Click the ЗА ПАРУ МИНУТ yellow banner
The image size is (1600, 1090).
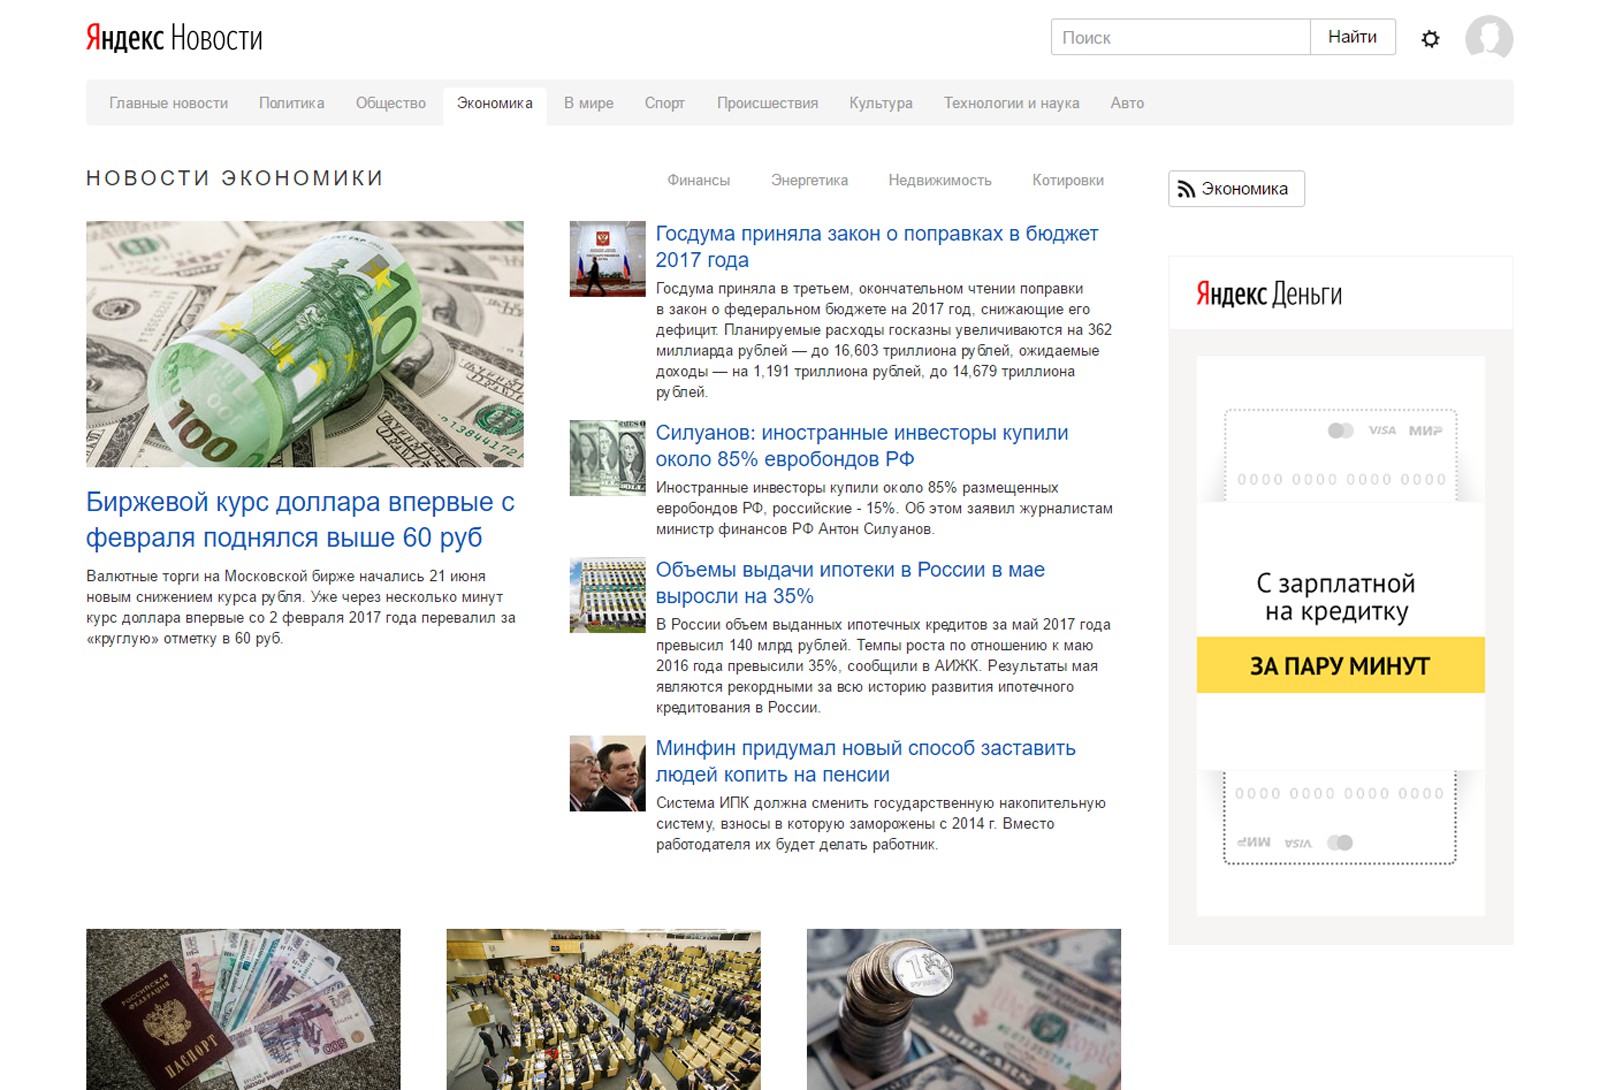[x=1340, y=665]
